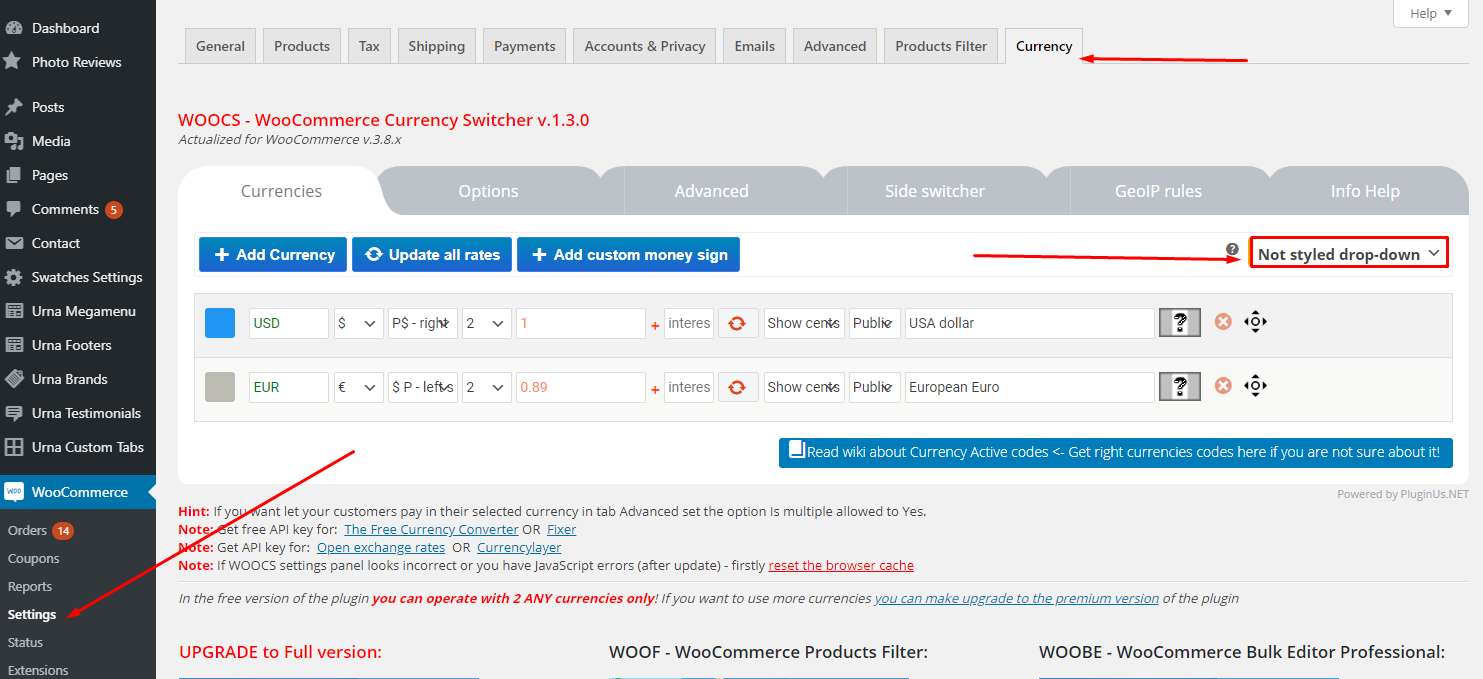The image size is (1483, 679).
Task: Click the USD currency code field
Action: [x=289, y=323]
